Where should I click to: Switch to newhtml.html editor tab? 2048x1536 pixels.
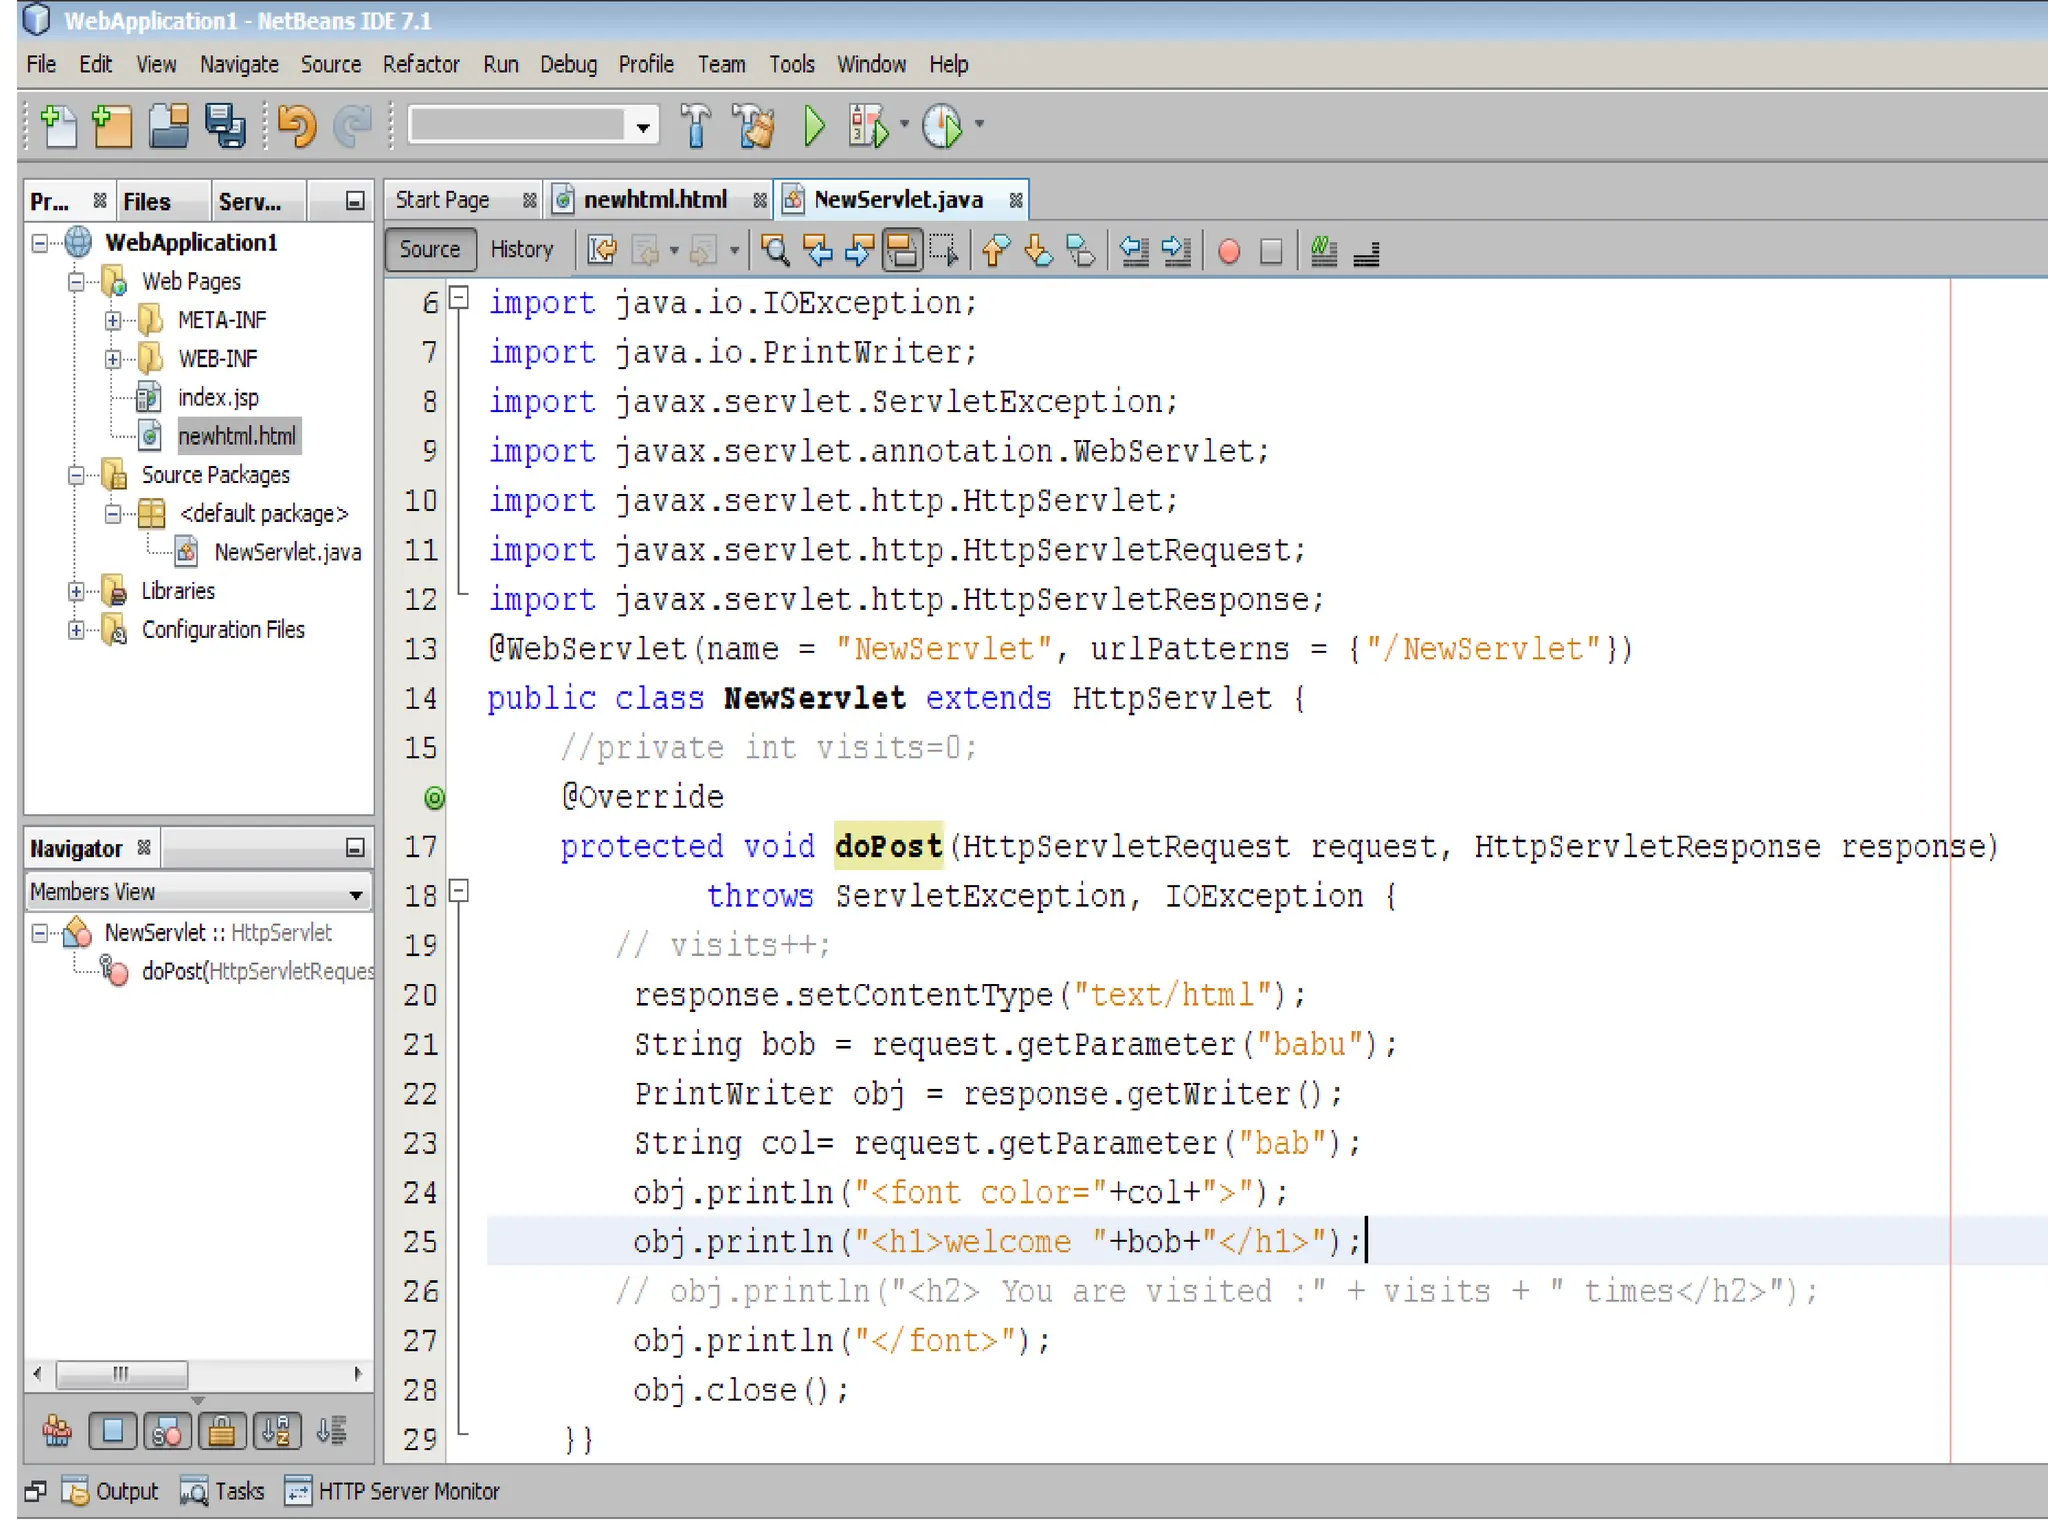(654, 200)
